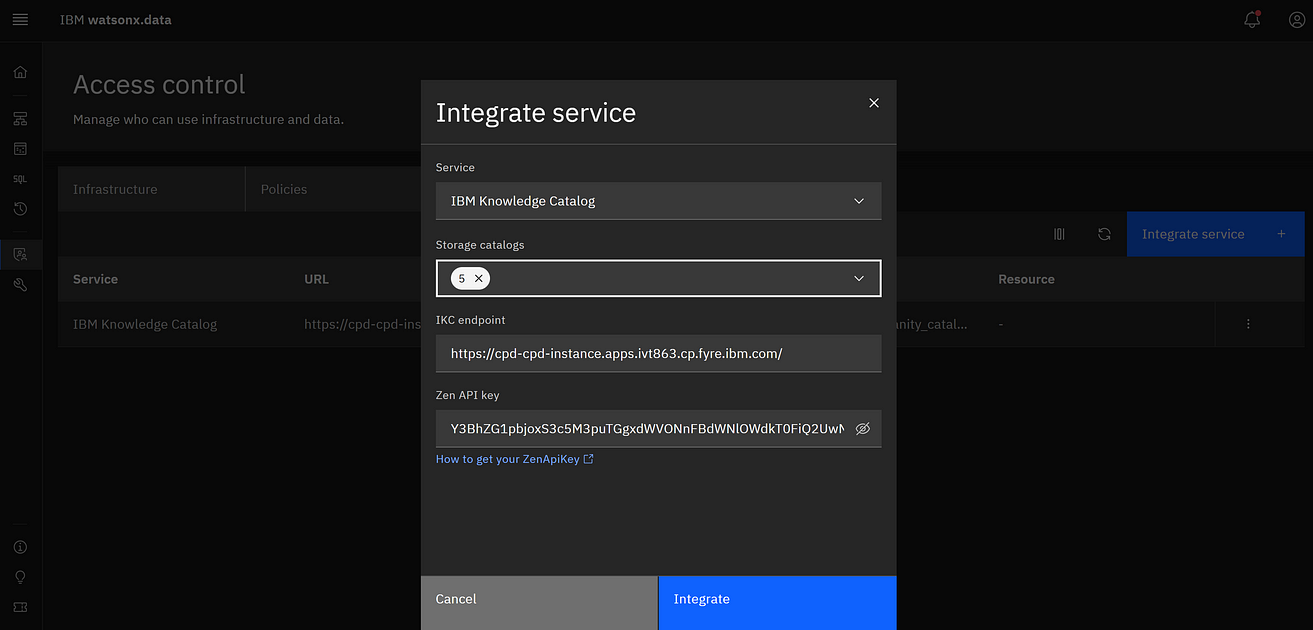
Task: Select the Access control sidebar icon
Action: coord(20,254)
